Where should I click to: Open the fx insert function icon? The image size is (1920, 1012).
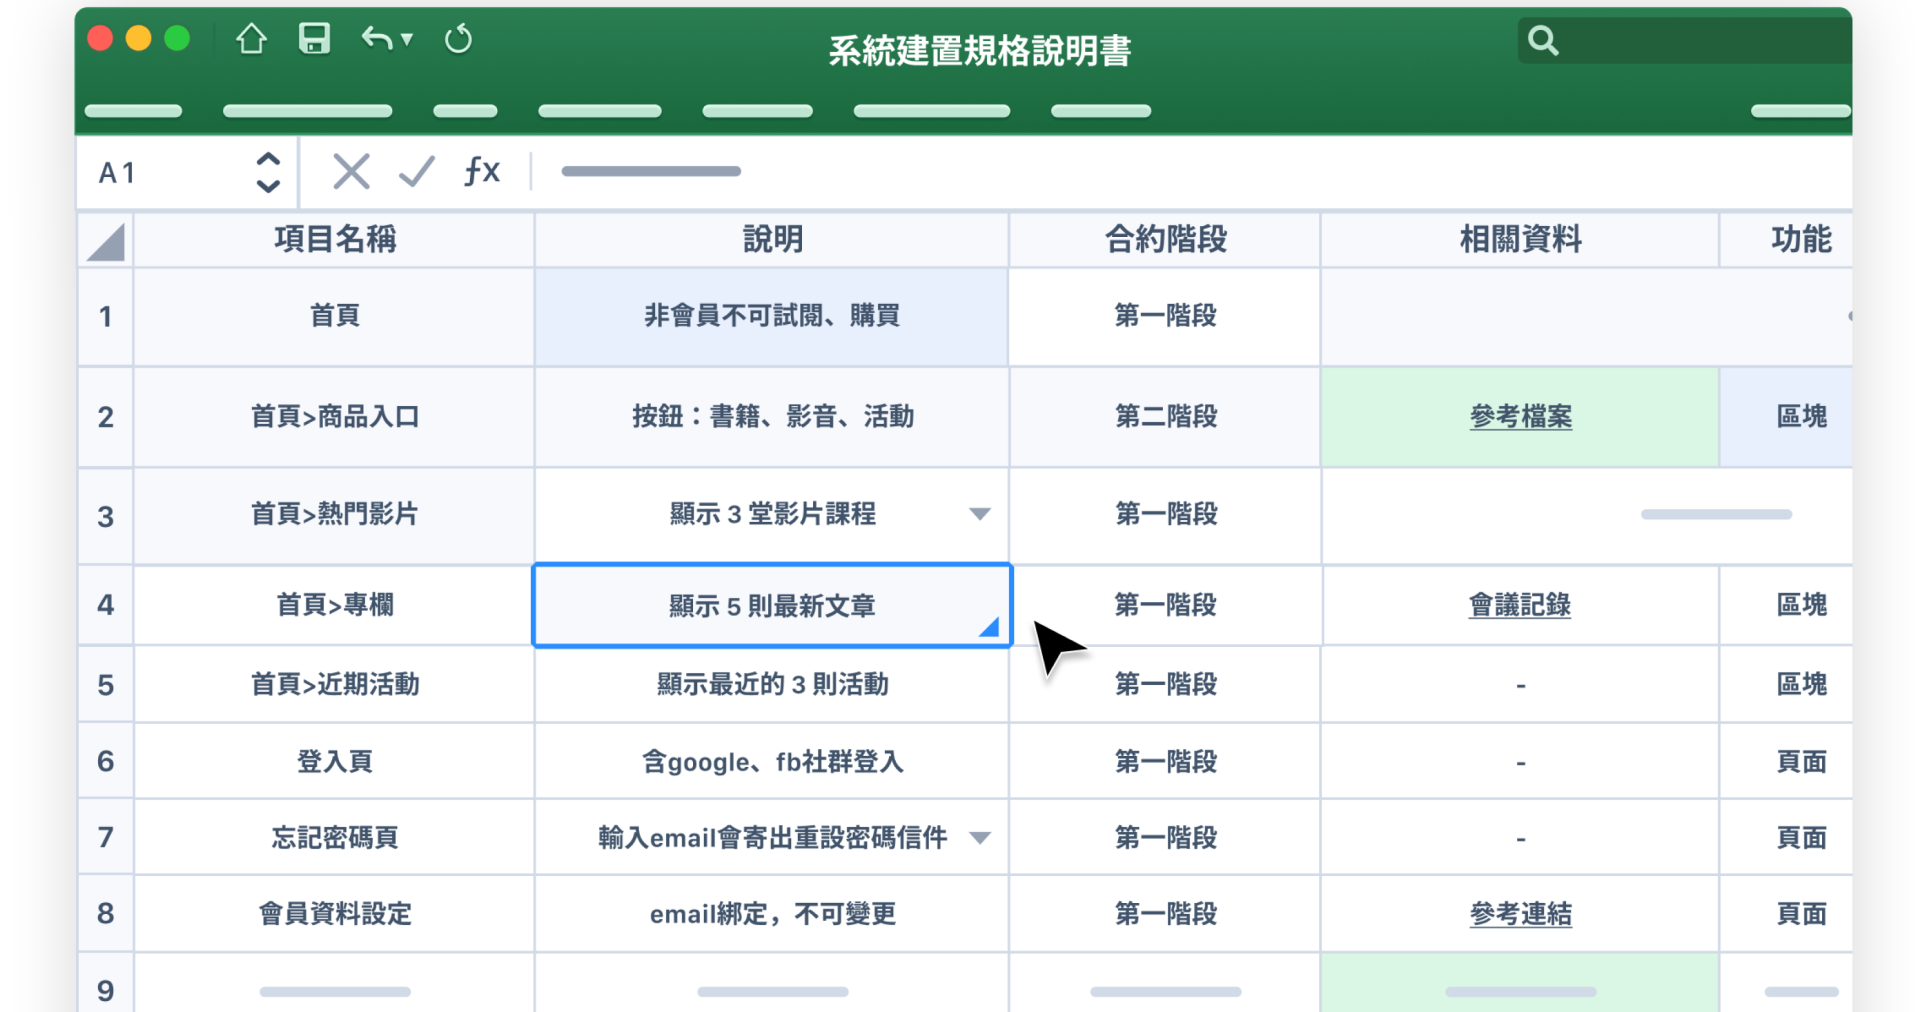click(x=482, y=172)
